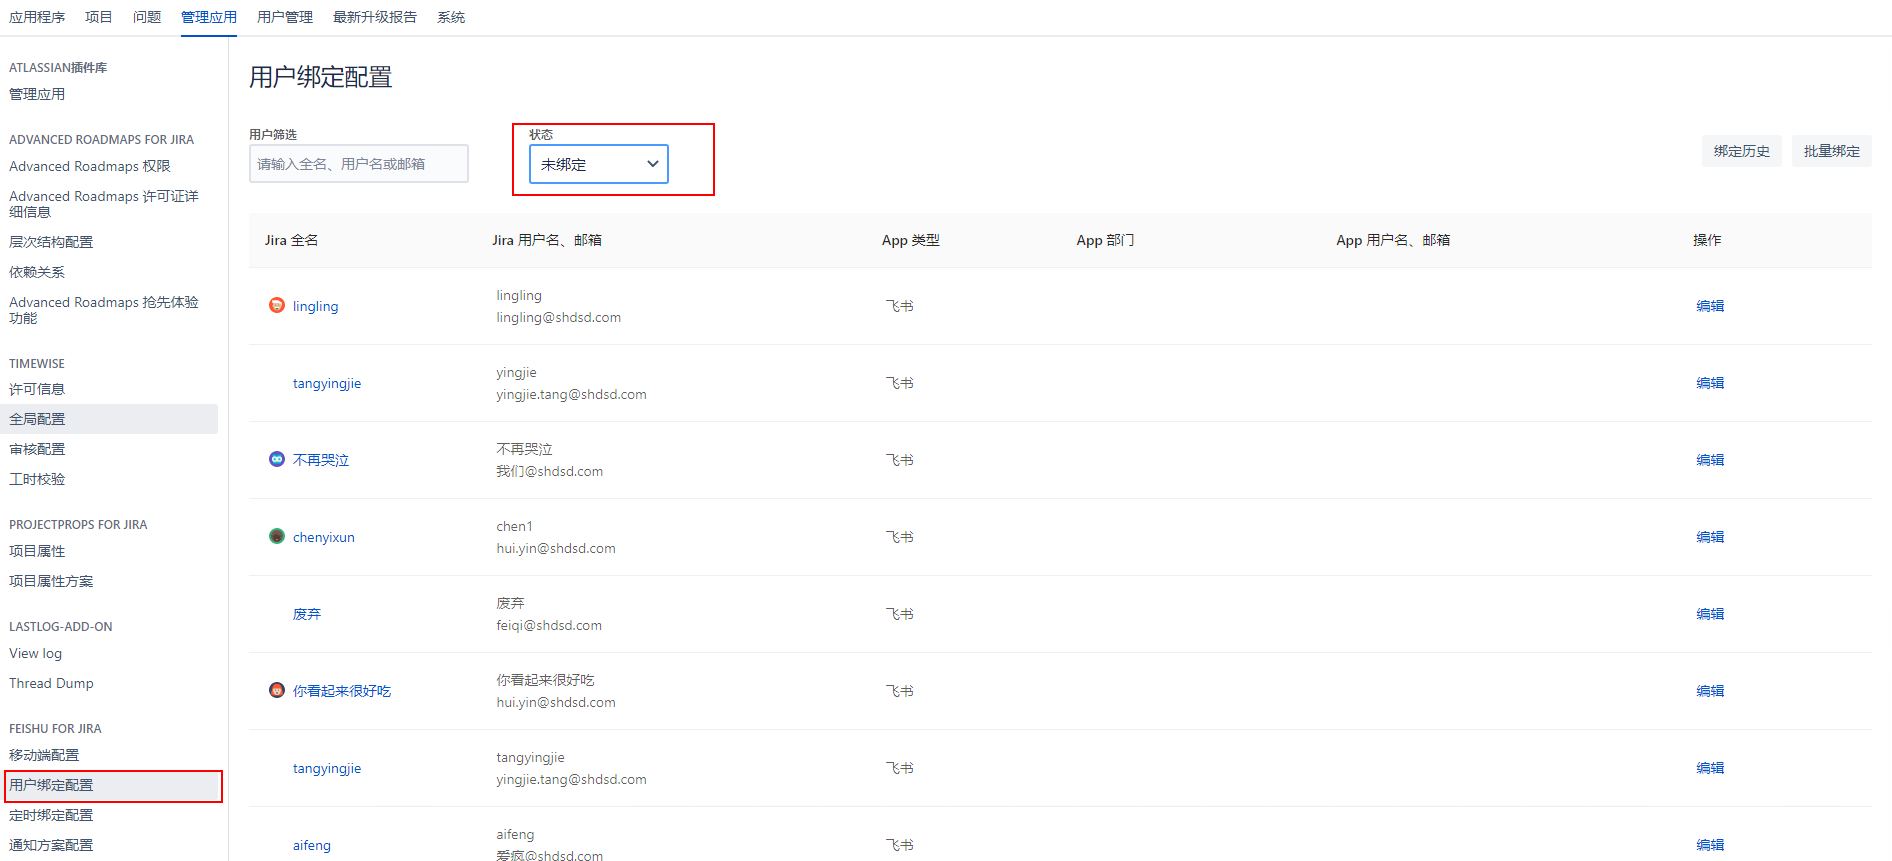Click chenyixun's green avatar icon
The height and width of the screenshot is (861, 1892).
point(277,536)
